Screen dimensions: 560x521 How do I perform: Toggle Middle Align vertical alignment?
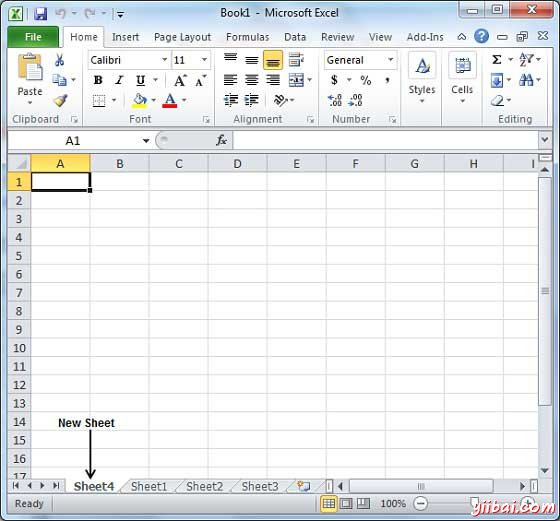click(x=252, y=59)
